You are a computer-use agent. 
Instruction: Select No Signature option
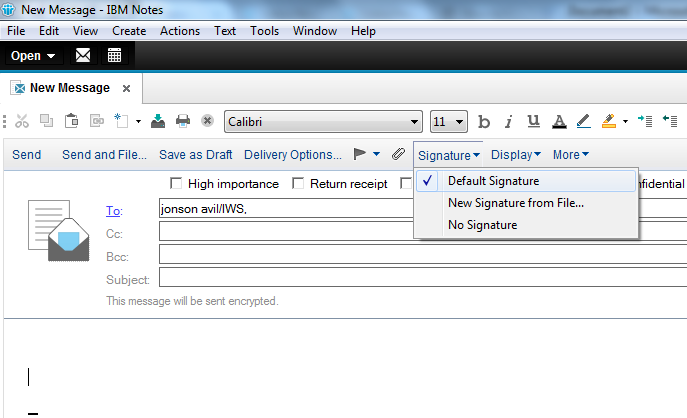(x=525, y=225)
